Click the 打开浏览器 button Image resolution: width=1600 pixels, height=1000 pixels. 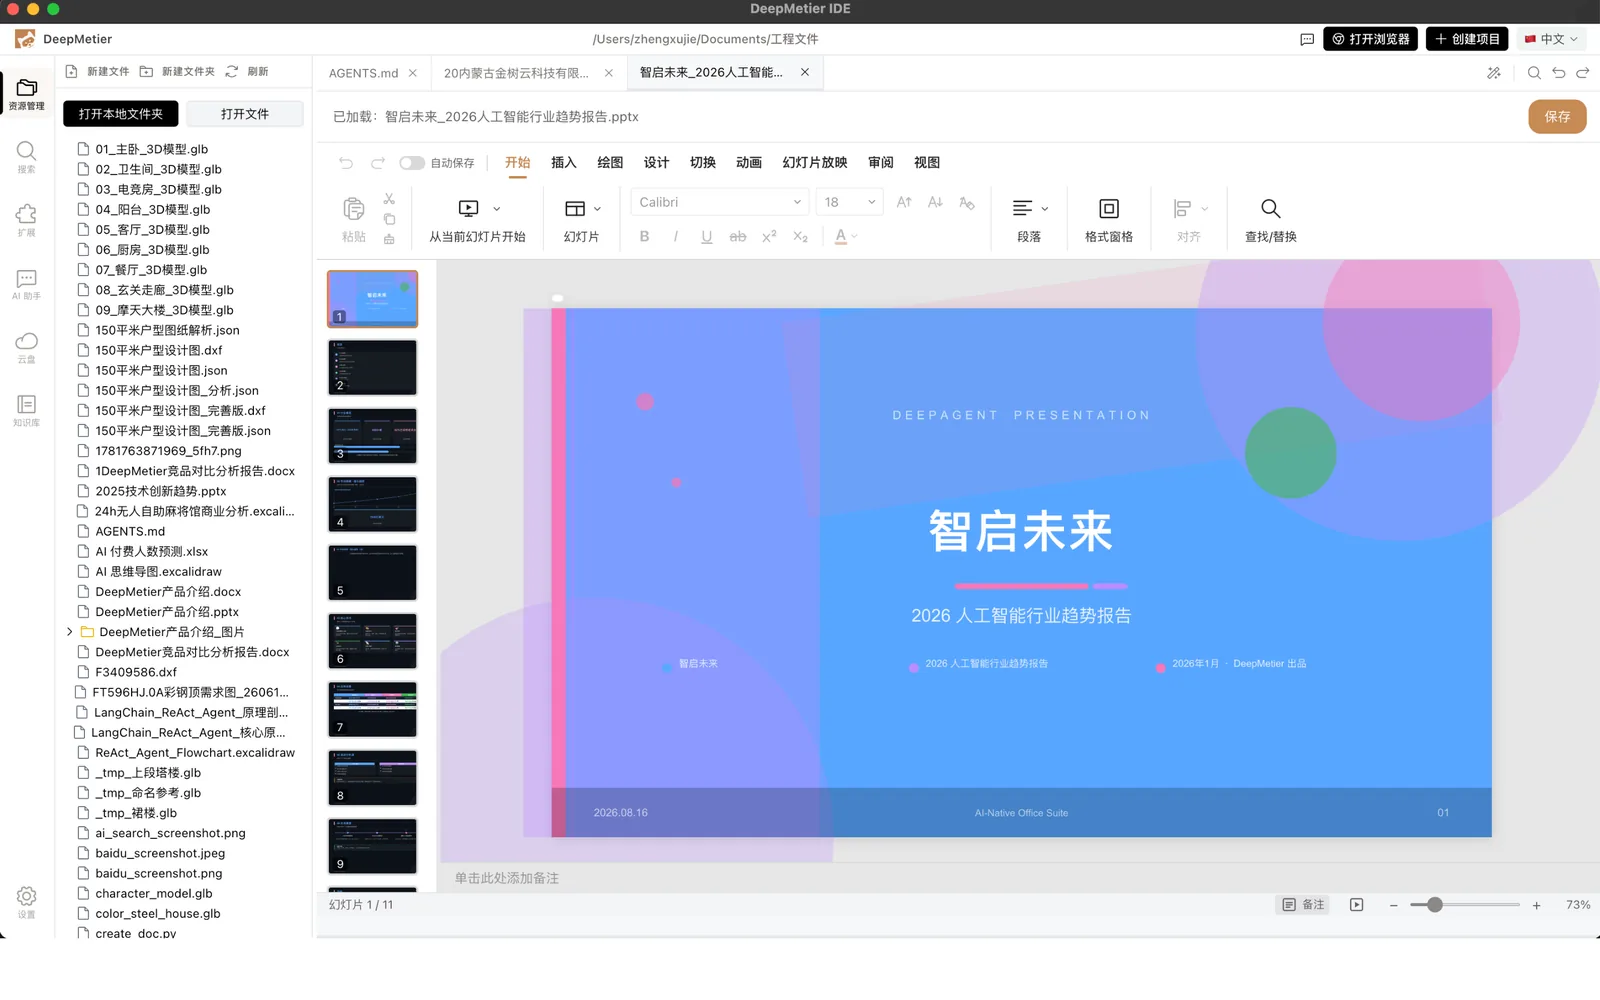1370,39
